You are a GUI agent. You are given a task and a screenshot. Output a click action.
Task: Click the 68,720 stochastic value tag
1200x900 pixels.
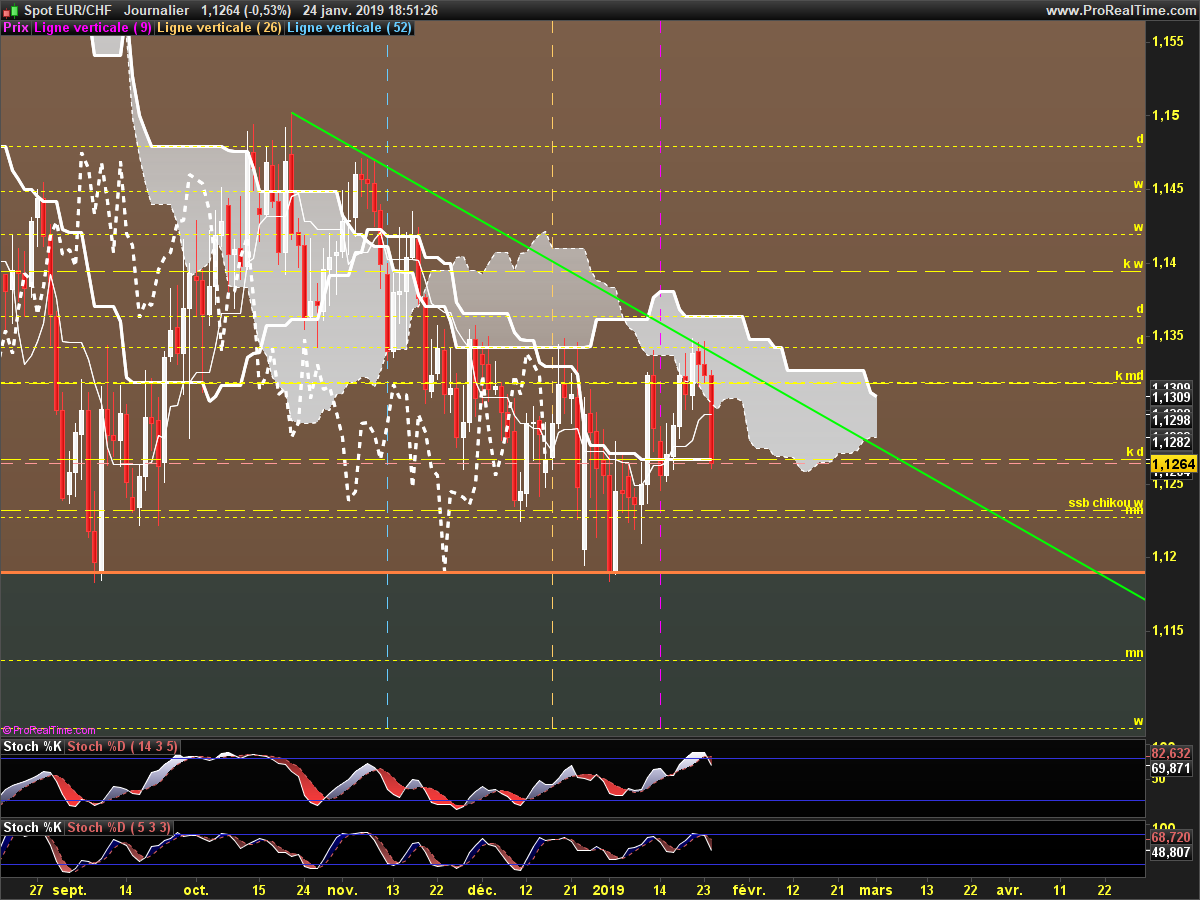(1170, 837)
